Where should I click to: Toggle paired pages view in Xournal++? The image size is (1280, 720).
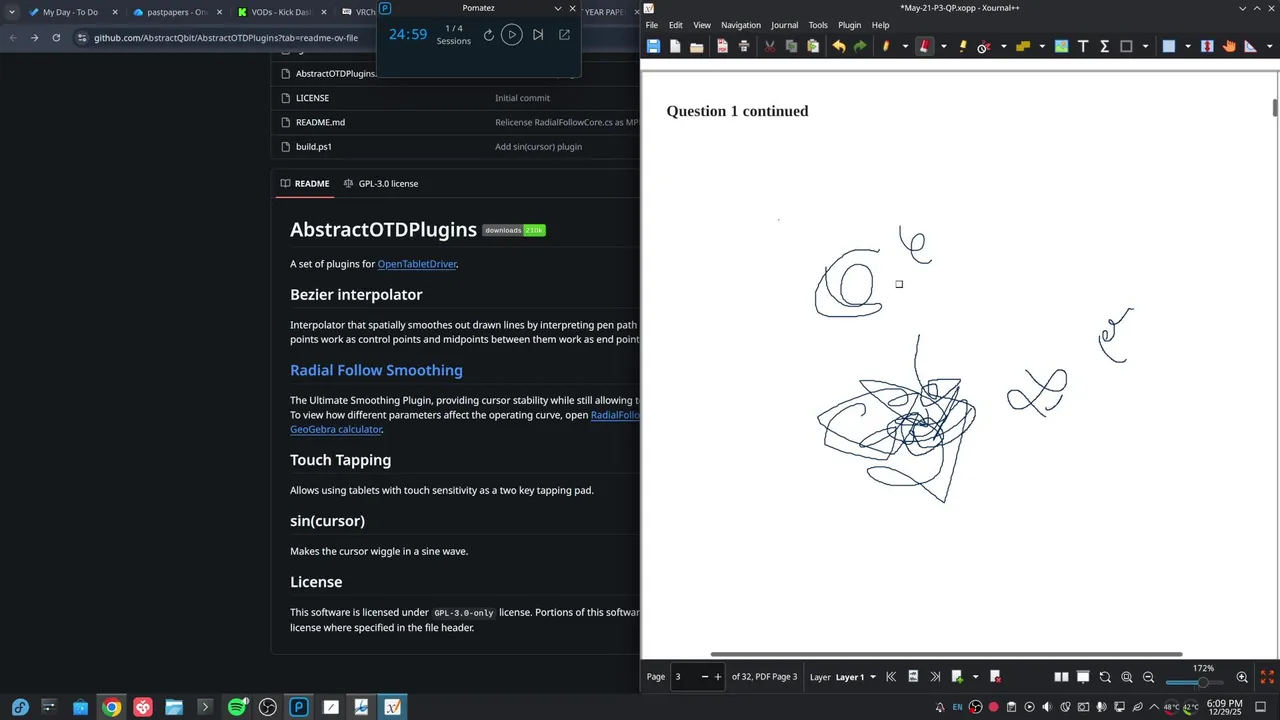pyautogui.click(x=1061, y=677)
